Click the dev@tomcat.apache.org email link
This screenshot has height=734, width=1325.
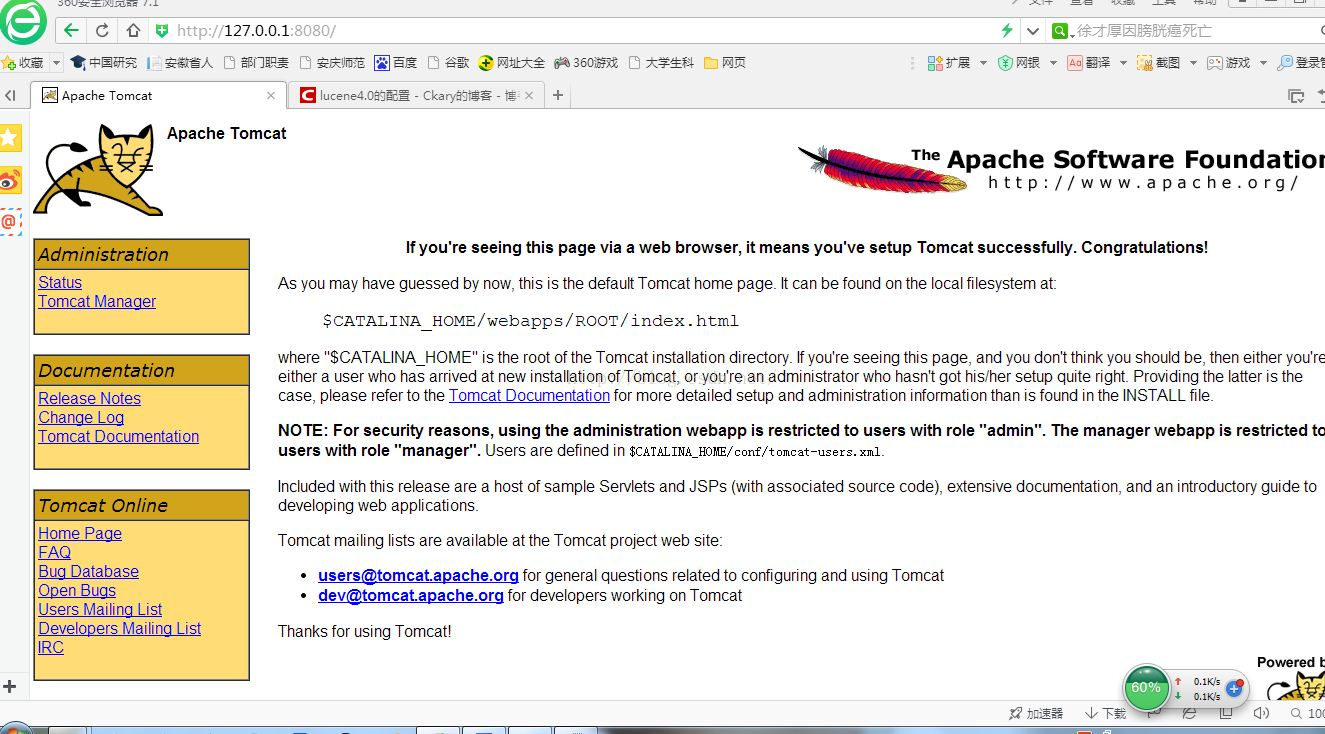(x=411, y=596)
